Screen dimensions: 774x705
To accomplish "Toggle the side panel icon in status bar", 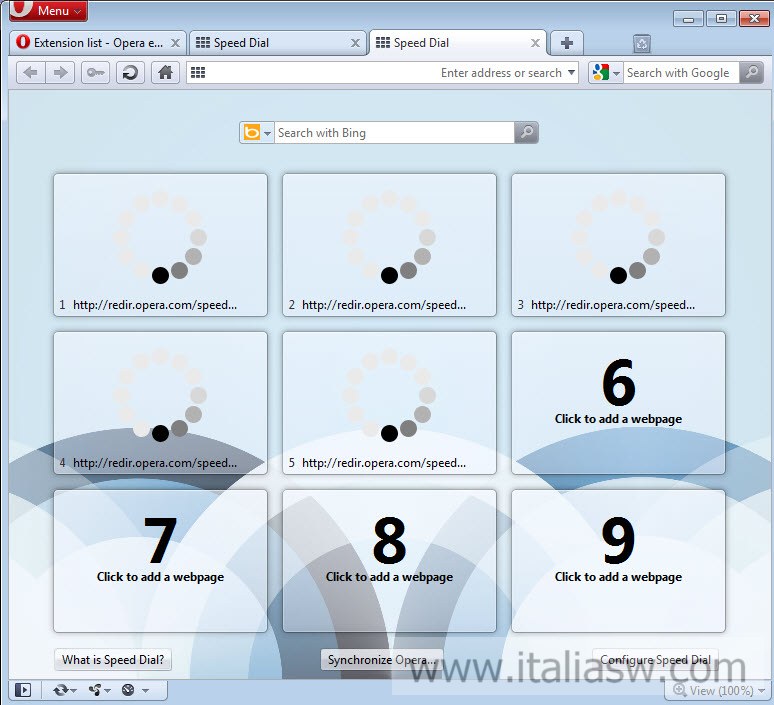I will 23,690.
